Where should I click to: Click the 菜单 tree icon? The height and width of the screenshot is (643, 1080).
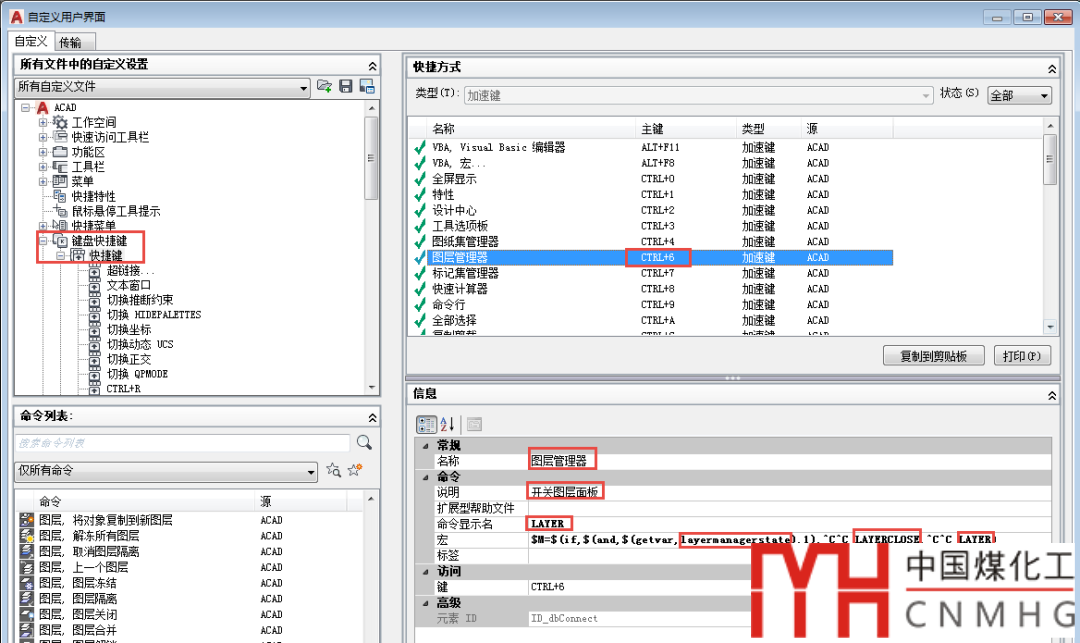point(61,181)
